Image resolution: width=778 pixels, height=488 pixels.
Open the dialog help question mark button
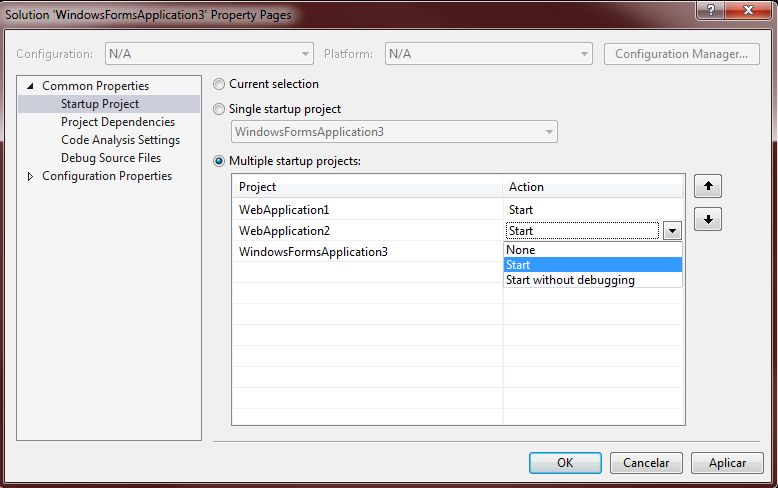(710, 9)
